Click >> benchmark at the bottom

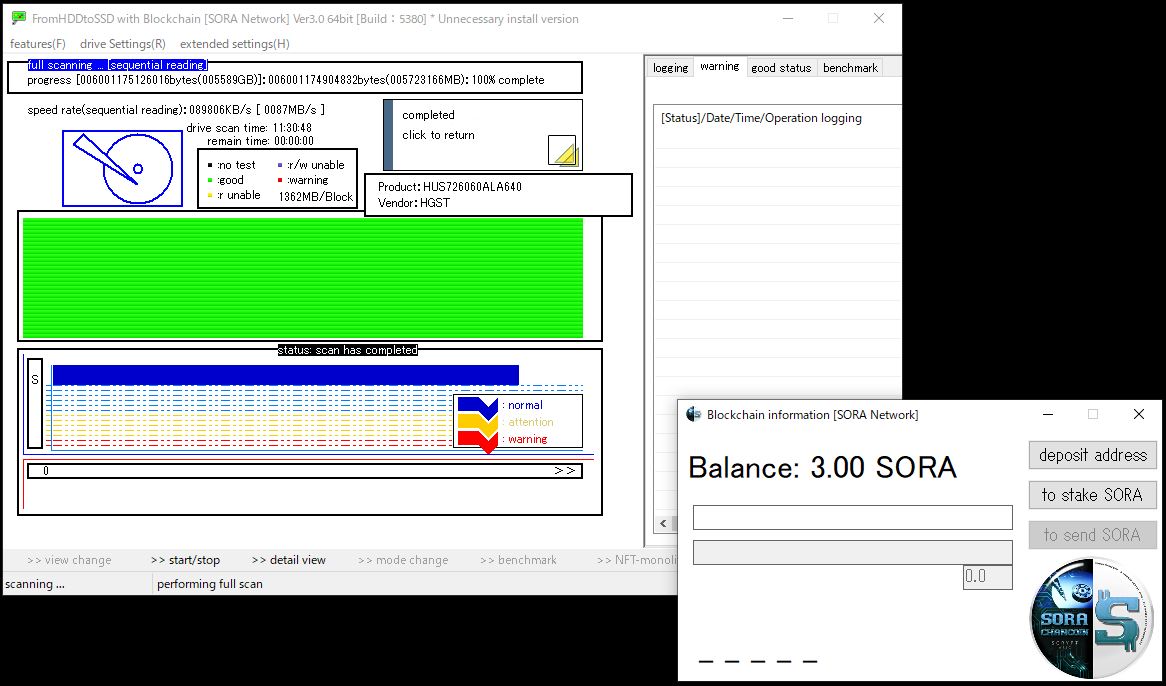(x=518, y=560)
